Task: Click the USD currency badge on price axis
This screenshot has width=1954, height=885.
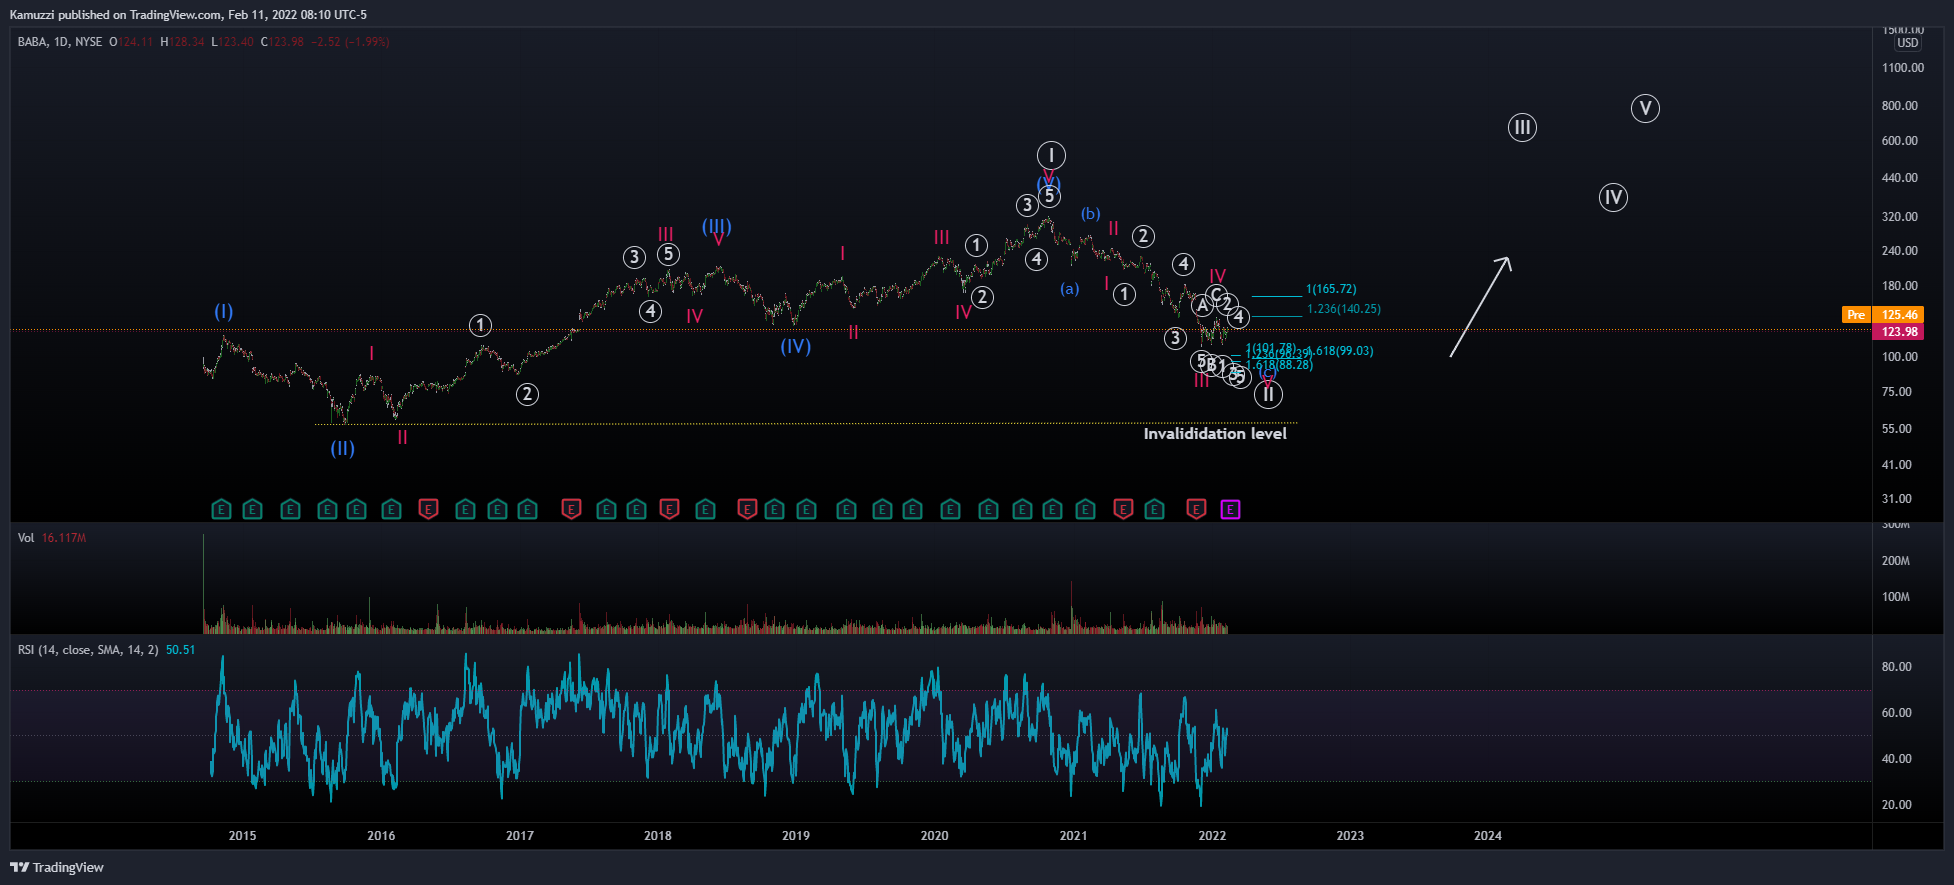Action: tap(1908, 43)
